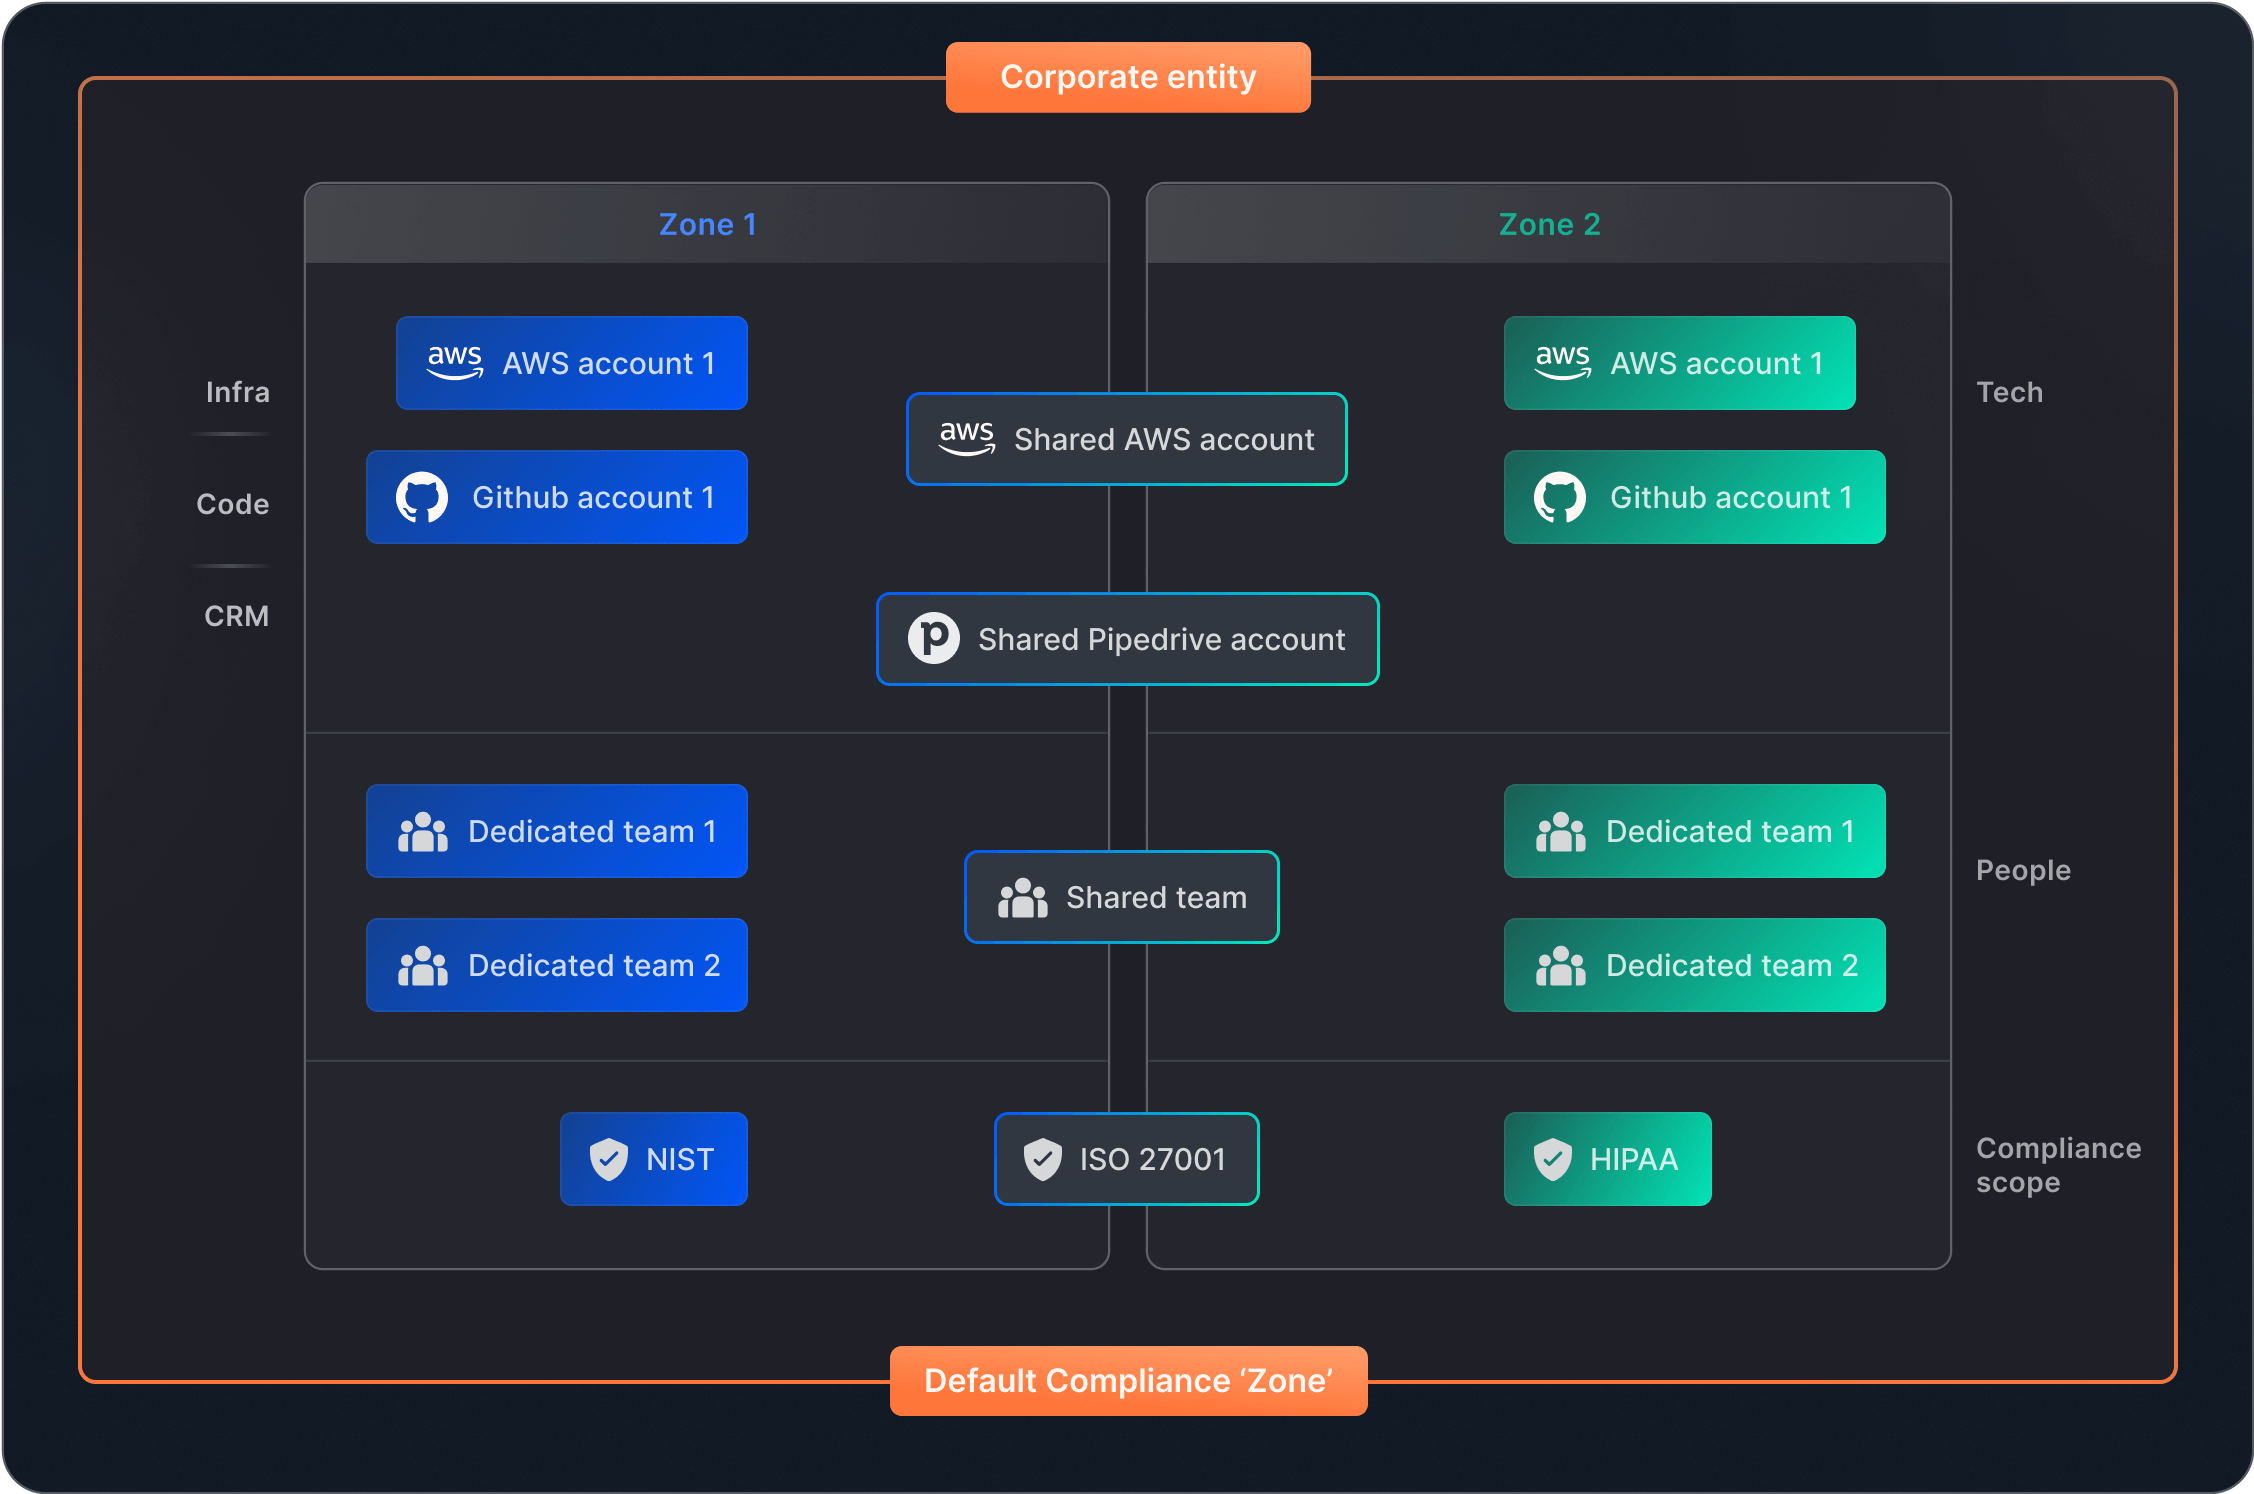Click the GitHub logo in Zone 1 Github account 1

[x=422, y=497]
